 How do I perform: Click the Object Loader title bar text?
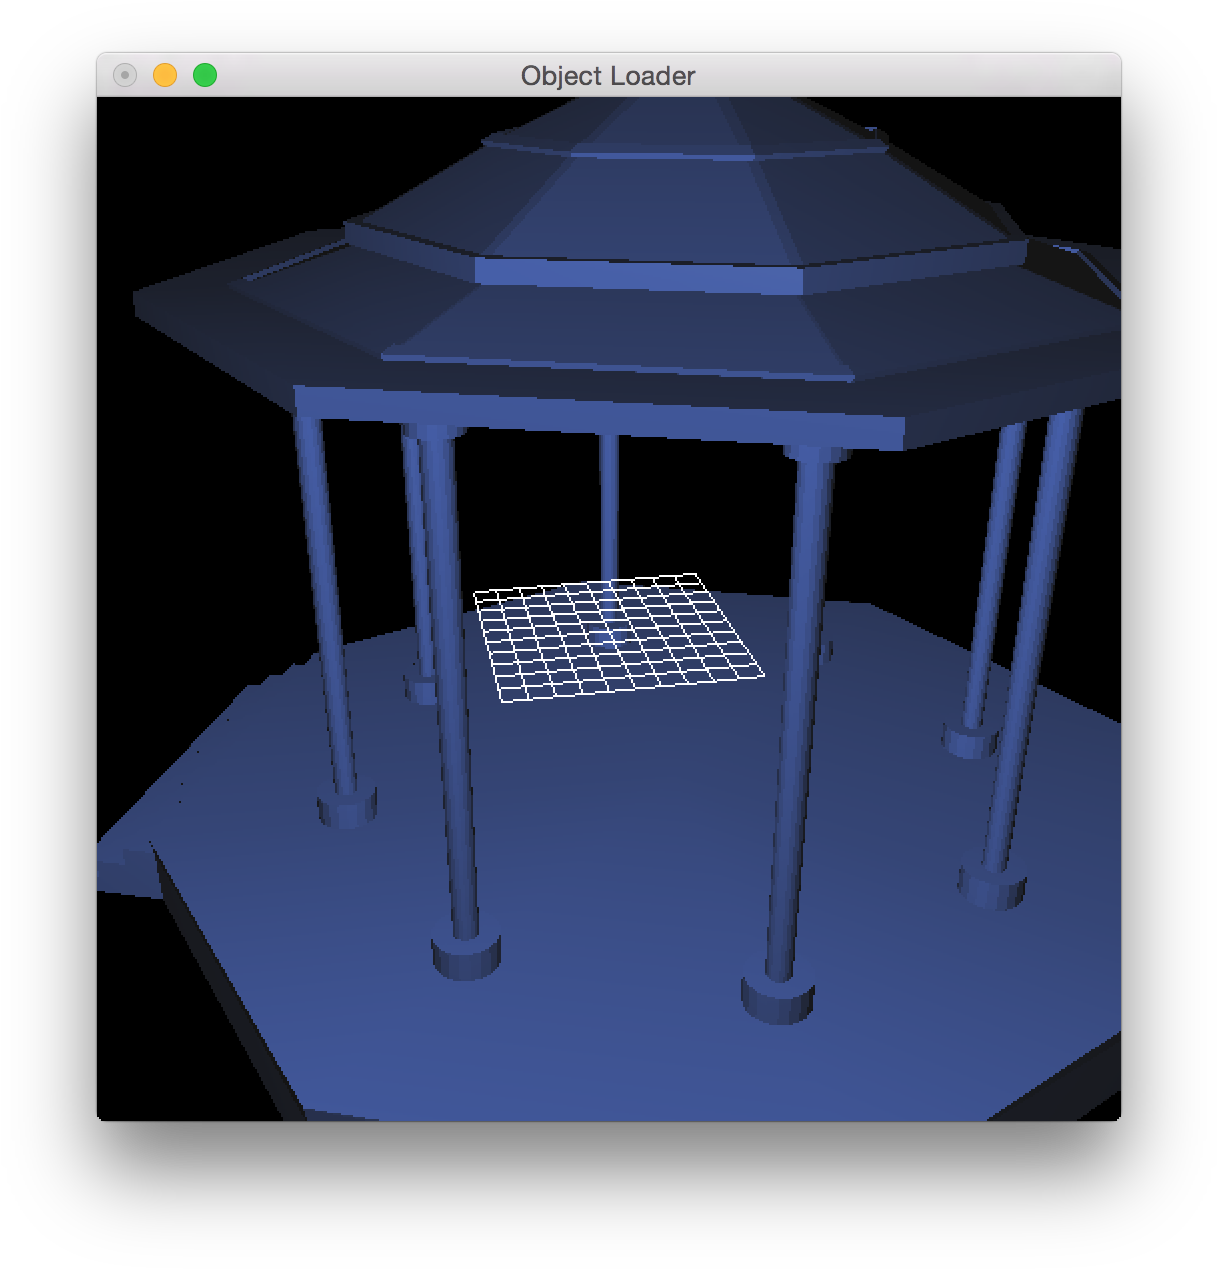pos(607,75)
